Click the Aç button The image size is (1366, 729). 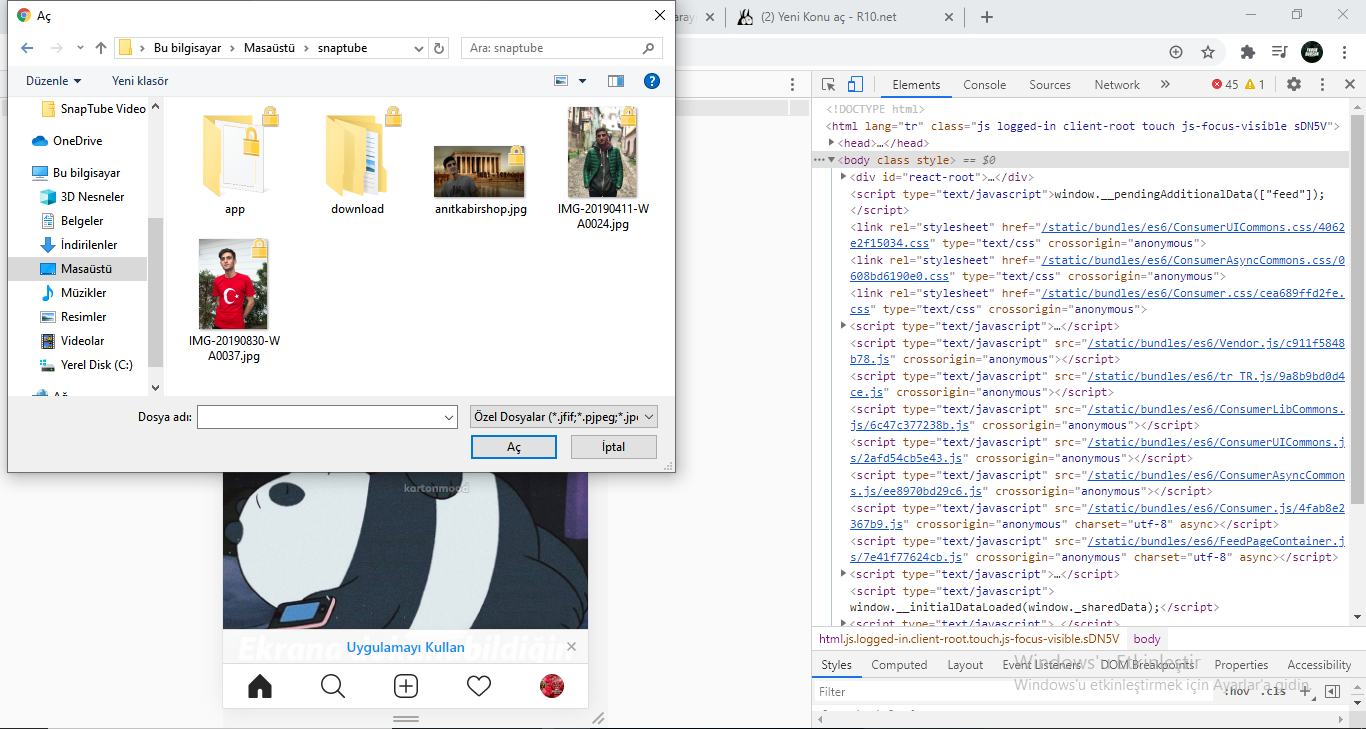(x=514, y=447)
